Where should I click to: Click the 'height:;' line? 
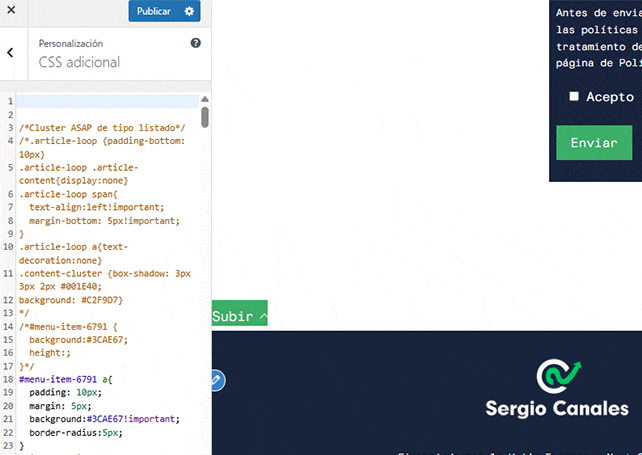(50, 353)
